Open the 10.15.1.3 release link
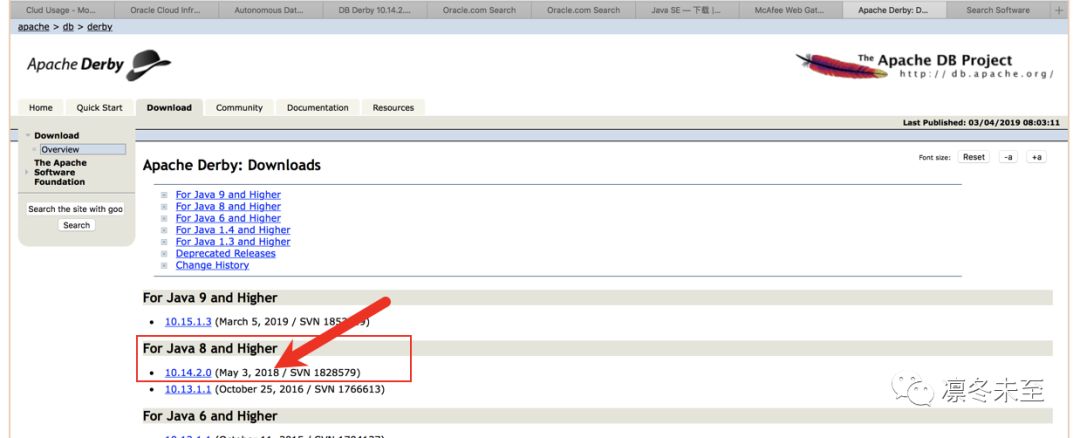 pyautogui.click(x=188, y=322)
